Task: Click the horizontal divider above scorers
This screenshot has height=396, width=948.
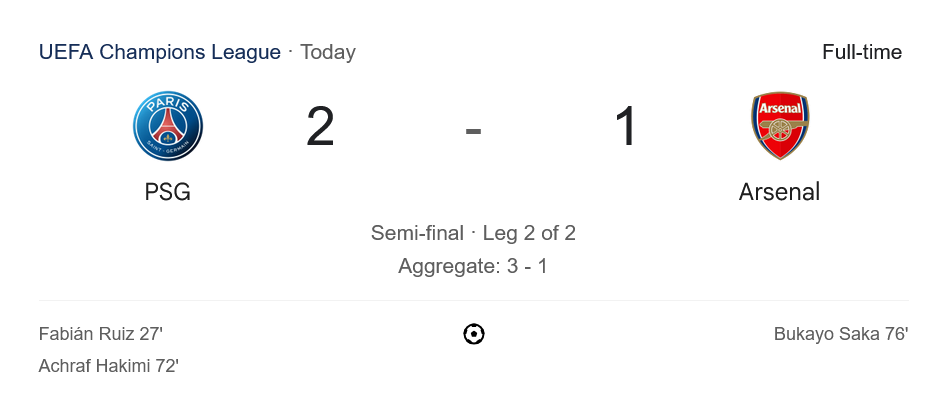Action: click(474, 300)
